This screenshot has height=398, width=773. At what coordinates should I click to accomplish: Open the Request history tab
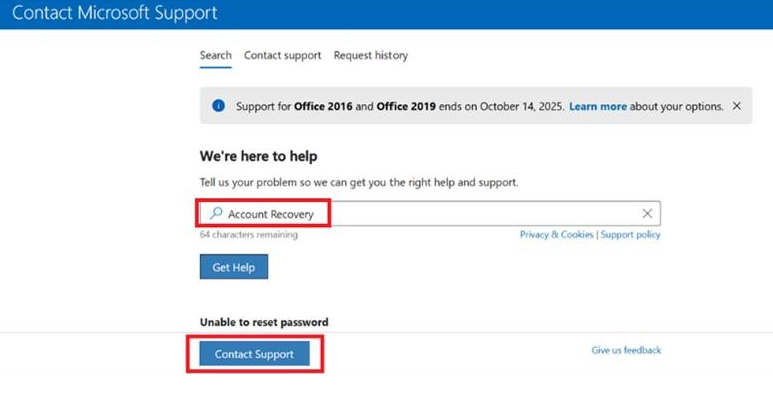(371, 55)
